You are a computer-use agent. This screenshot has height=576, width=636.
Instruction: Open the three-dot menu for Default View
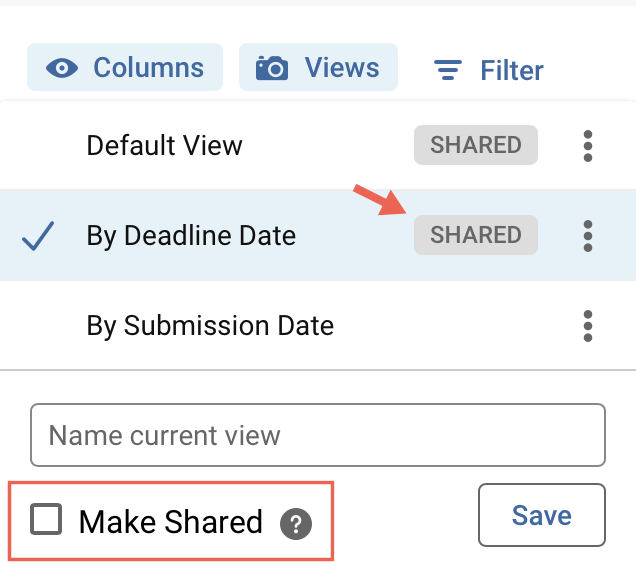588,146
